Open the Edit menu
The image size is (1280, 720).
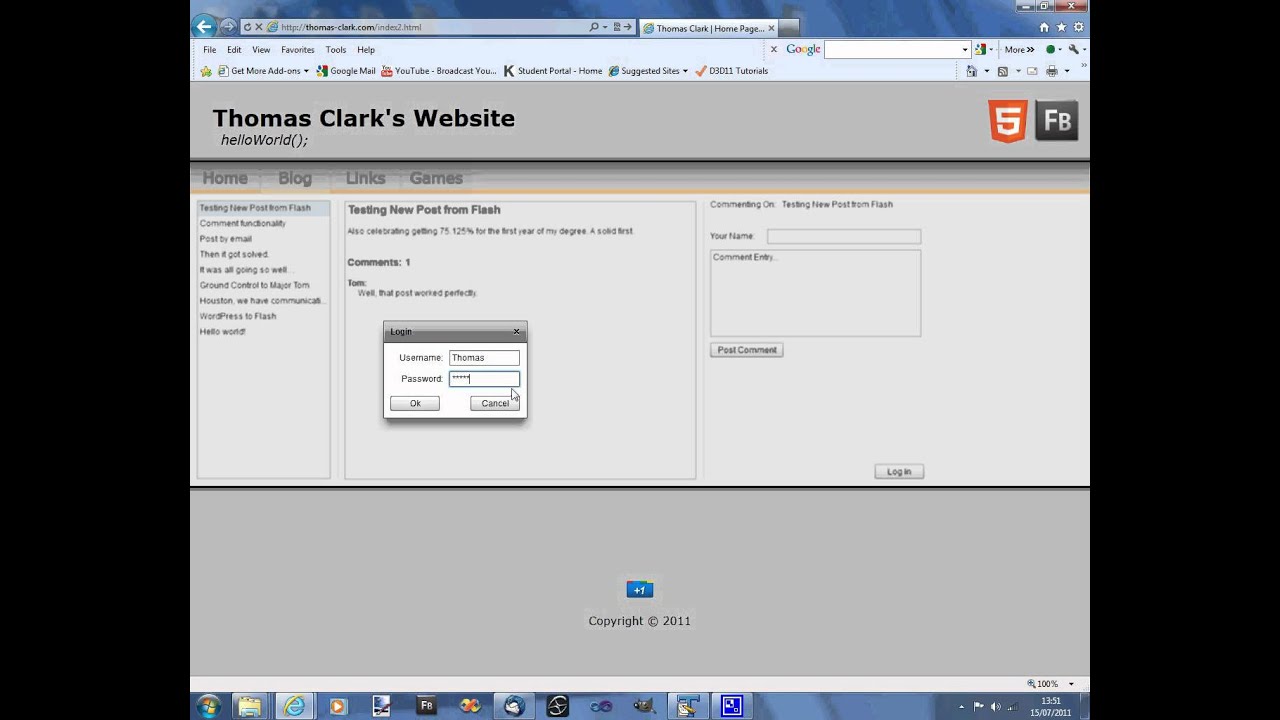(234, 50)
